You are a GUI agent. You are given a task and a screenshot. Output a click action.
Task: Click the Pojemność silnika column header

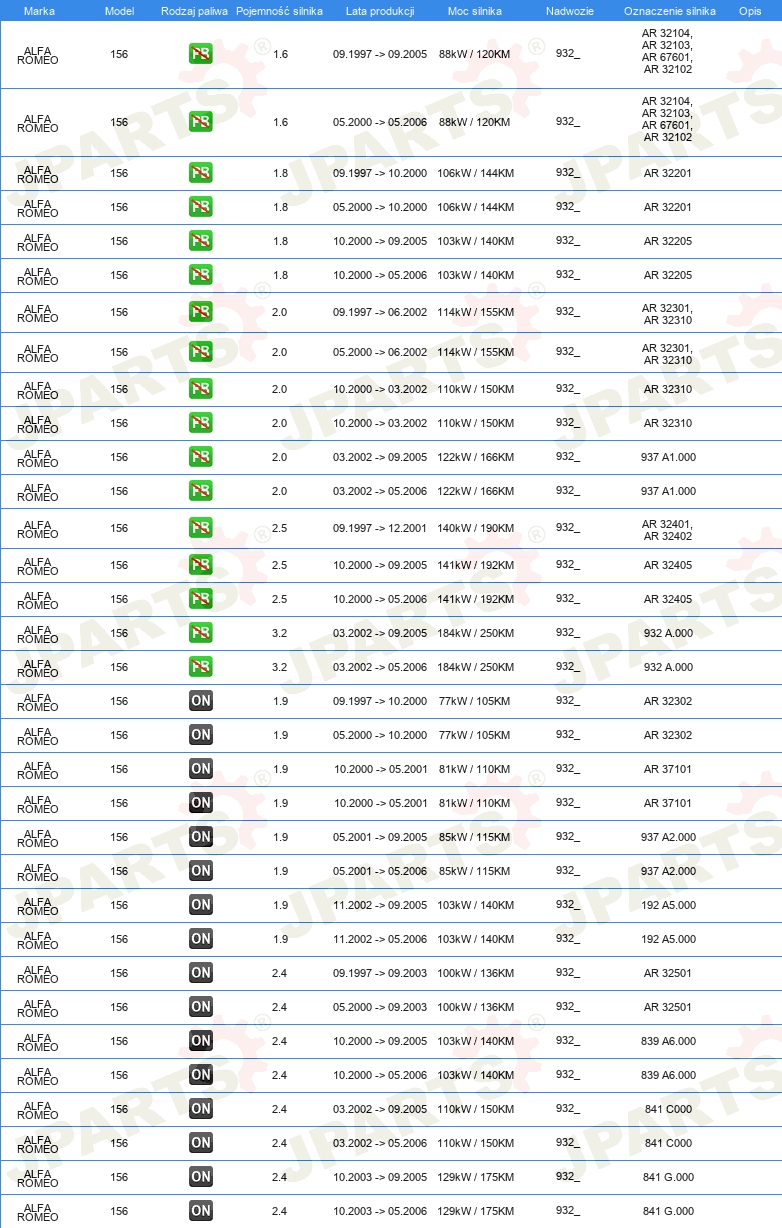(x=280, y=10)
